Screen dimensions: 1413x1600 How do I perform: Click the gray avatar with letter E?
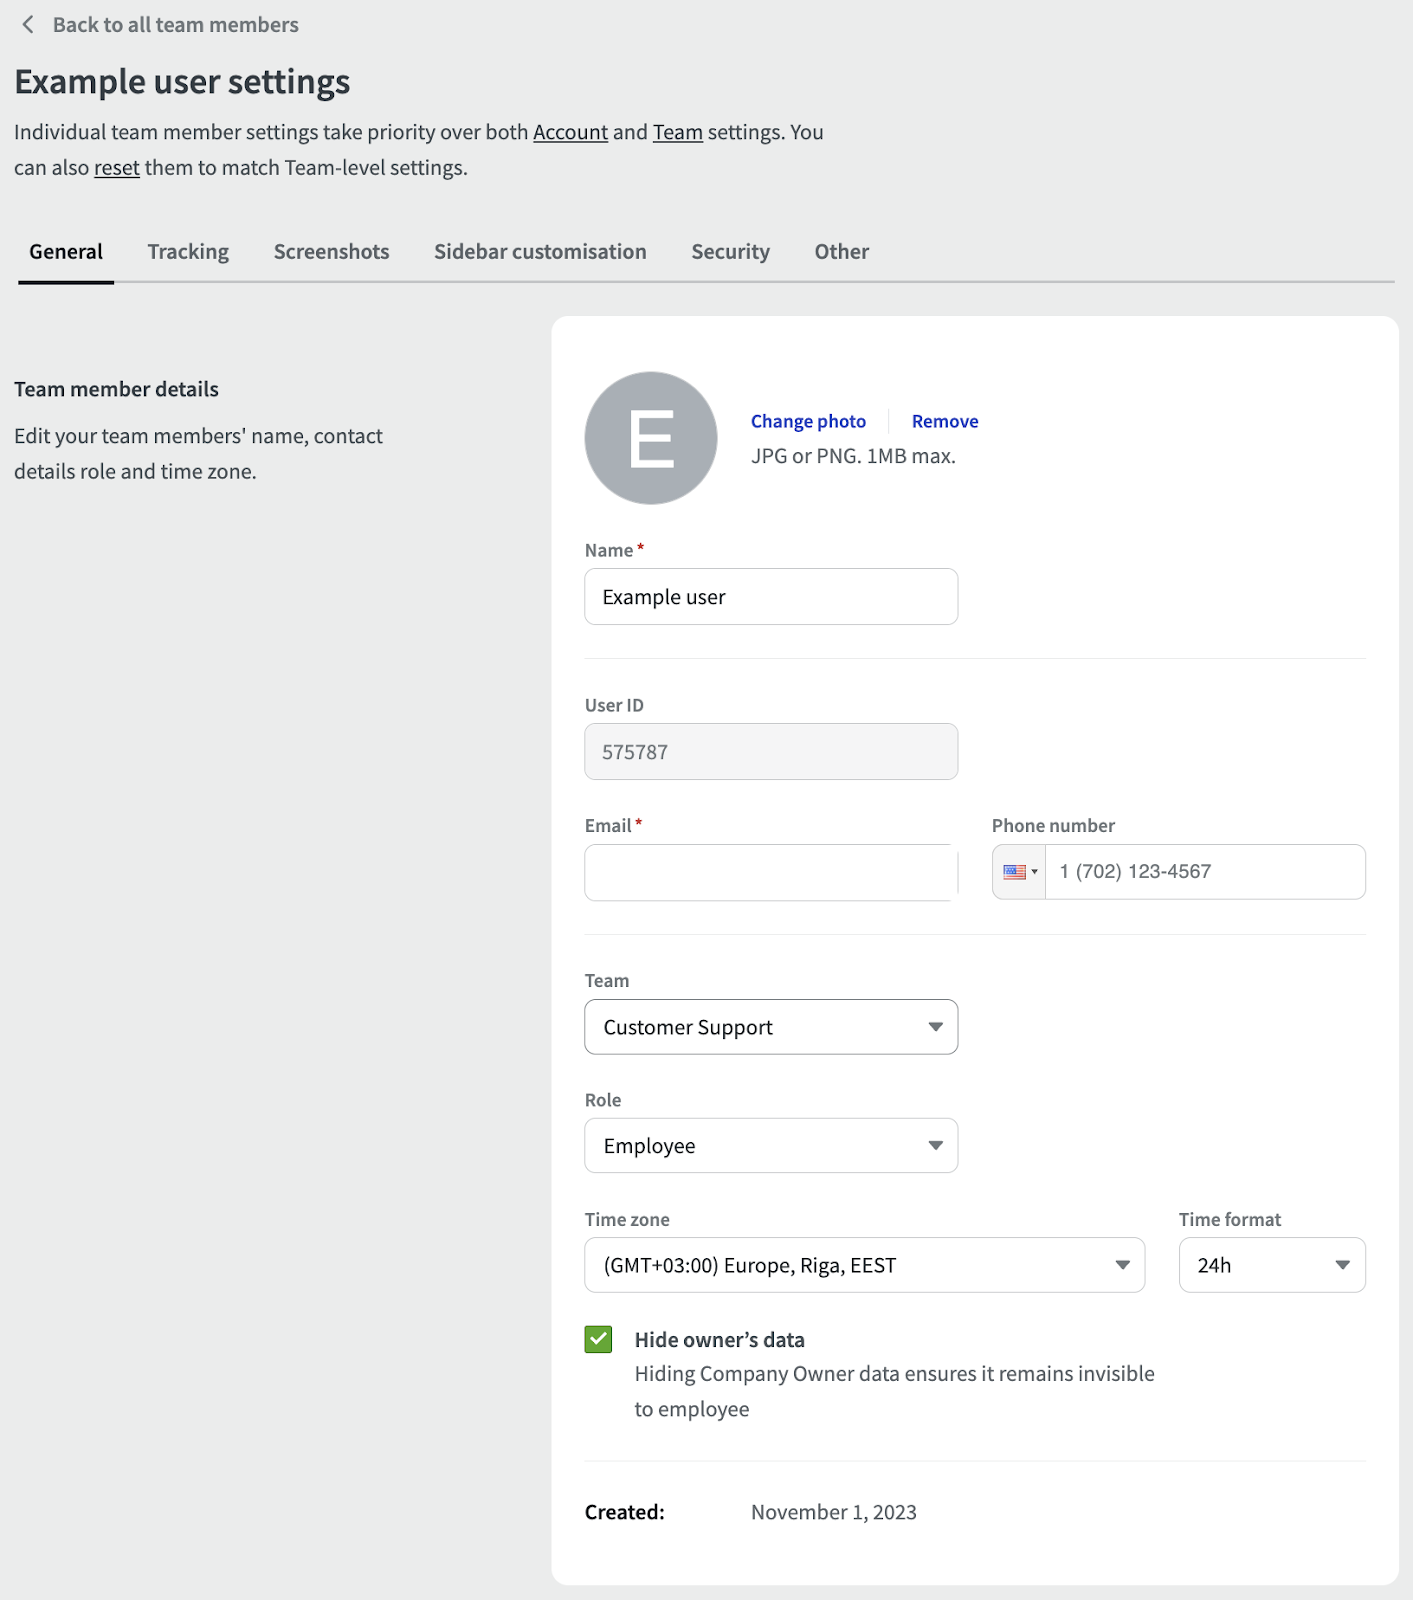coord(650,438)
